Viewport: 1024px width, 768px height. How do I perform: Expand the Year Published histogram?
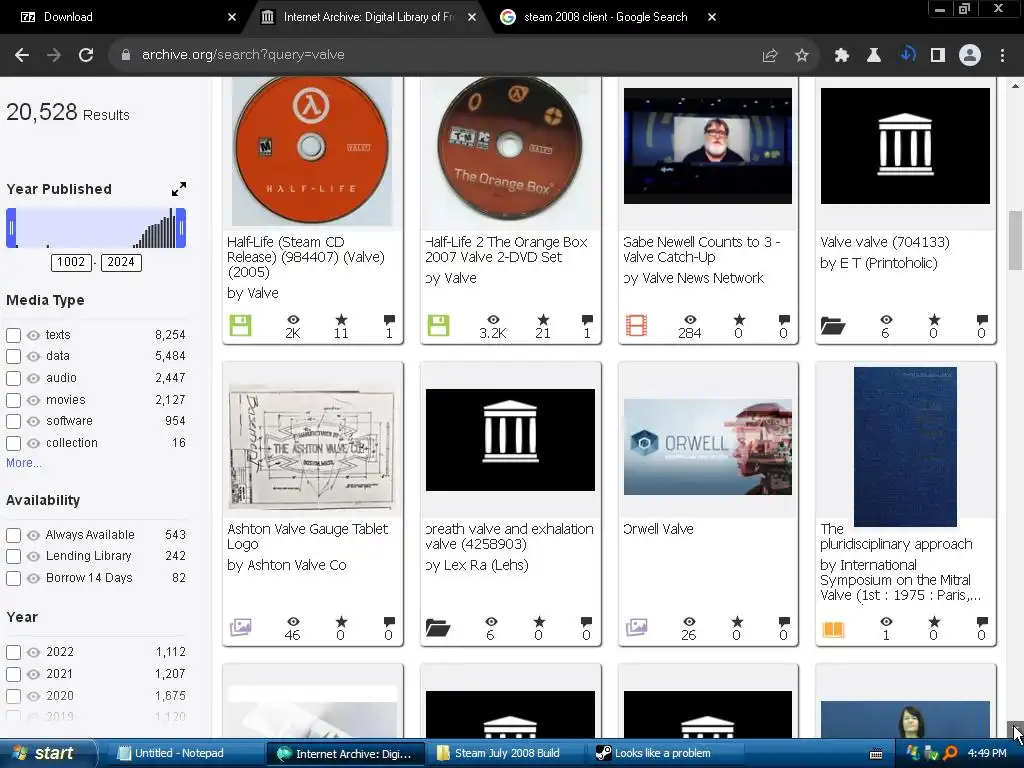178,189
